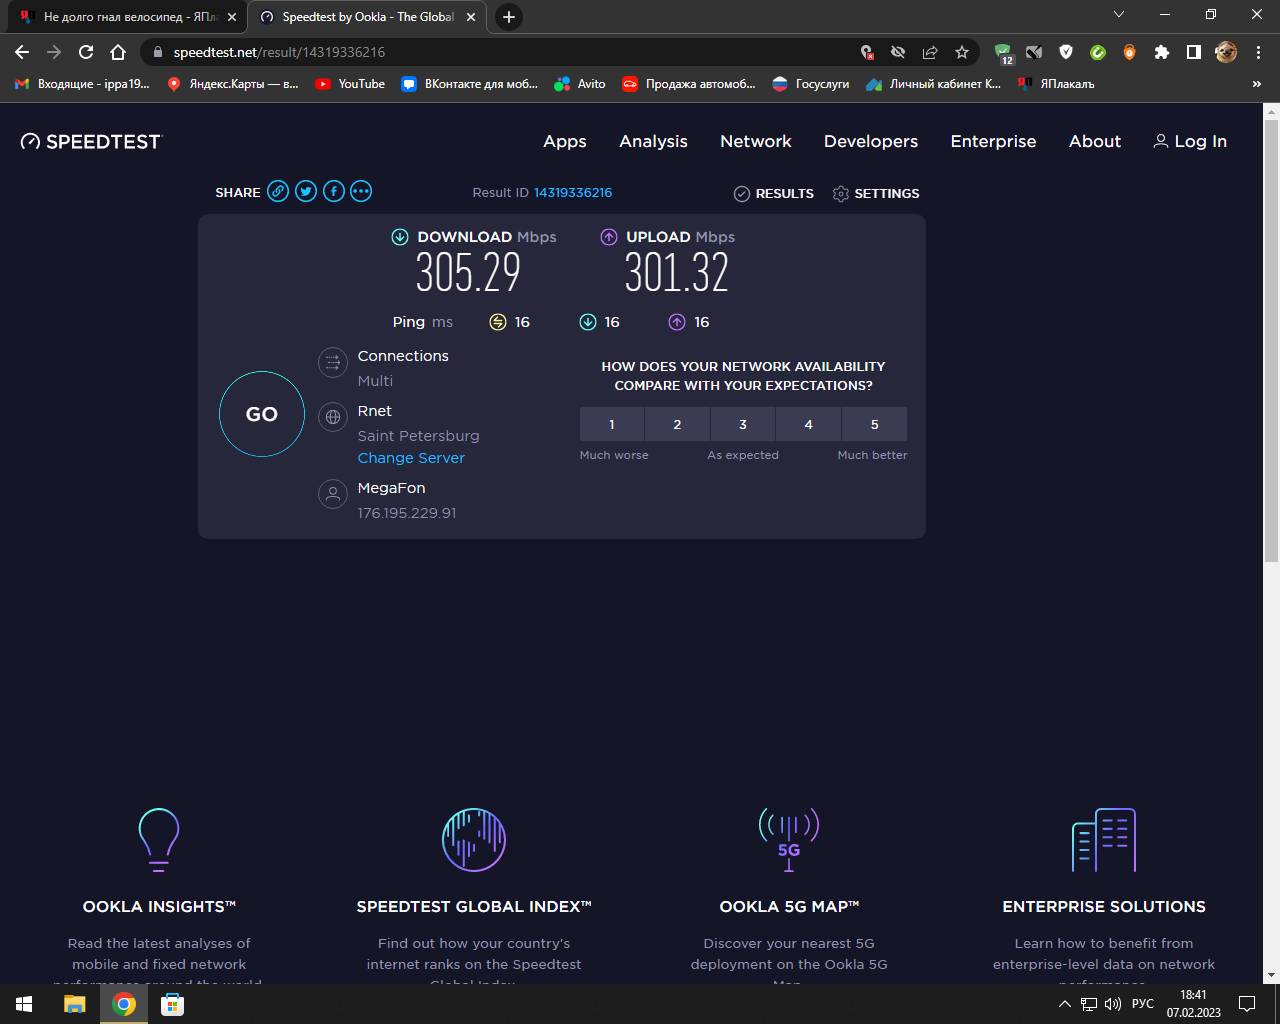
Task: Open File Explorer from the taskbar
Action: pyautogui.click(x=75, y=1004)
